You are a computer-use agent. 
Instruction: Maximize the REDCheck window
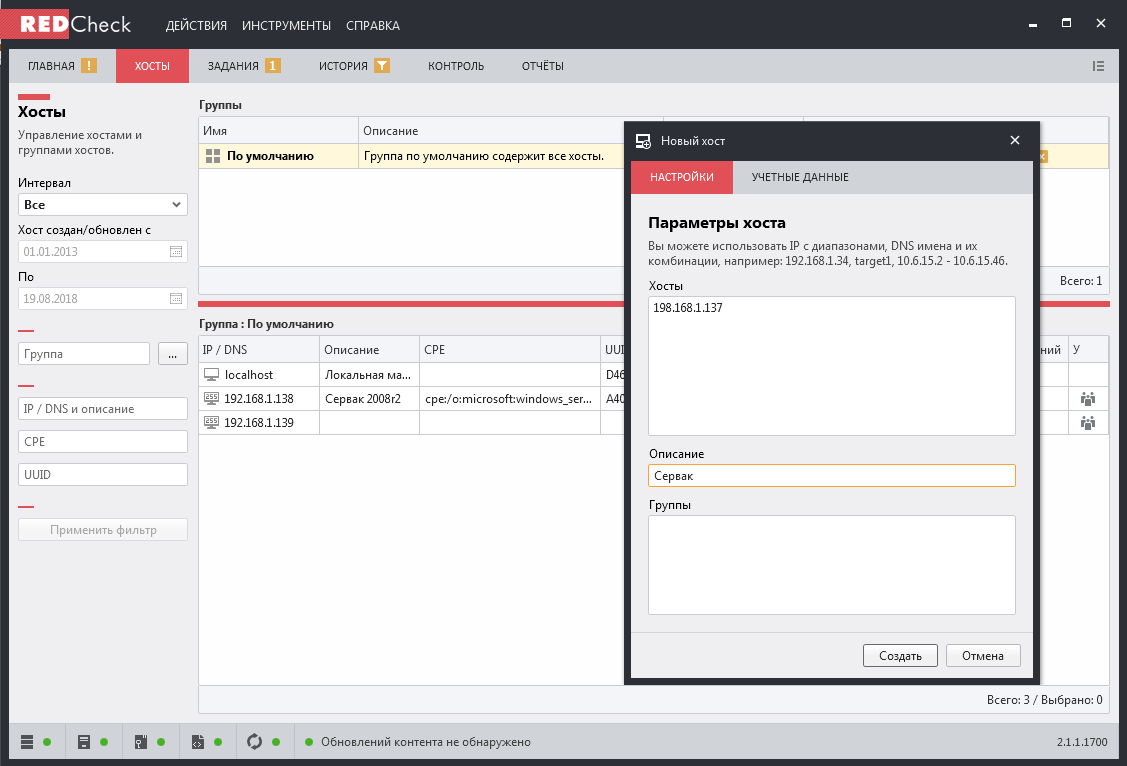[x=1067, y=23]
